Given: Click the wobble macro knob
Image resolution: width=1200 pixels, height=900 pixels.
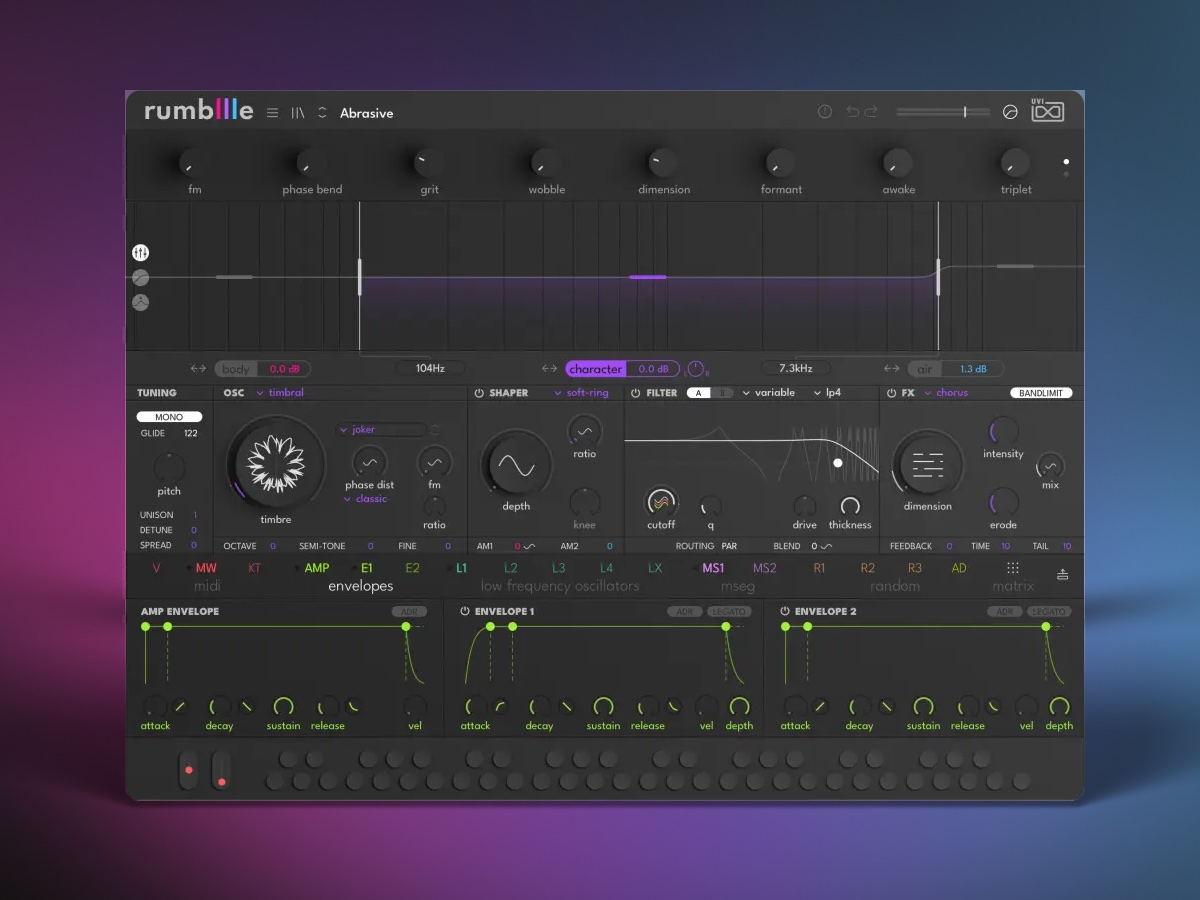Looking at the screenshot, I should pyautogui.click(x=546, y=161).
